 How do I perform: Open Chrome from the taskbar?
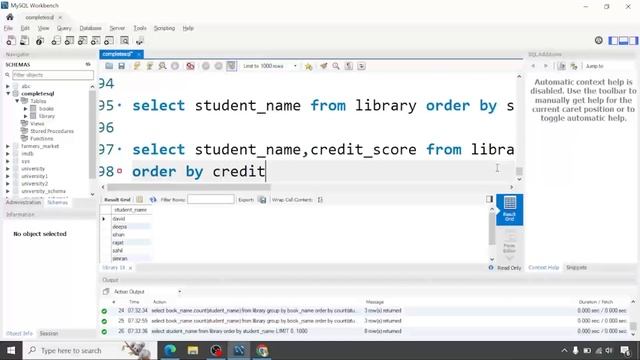click(262, 351)
